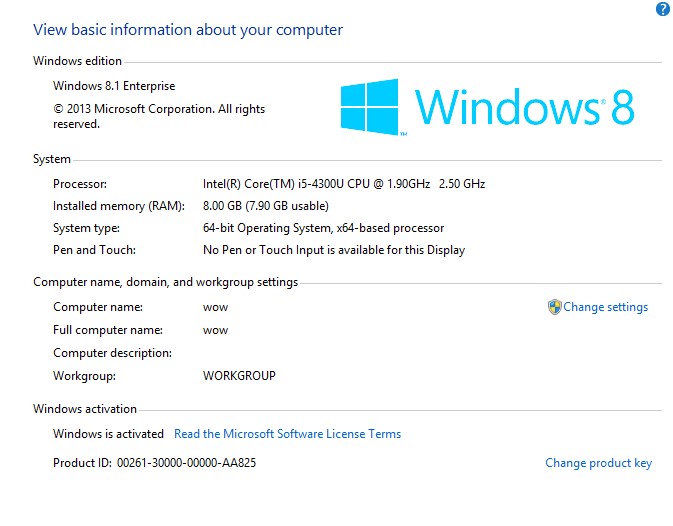The image size is (673, 526).
Task: Click the 'Windows is activated' status text
Action: 108,434
